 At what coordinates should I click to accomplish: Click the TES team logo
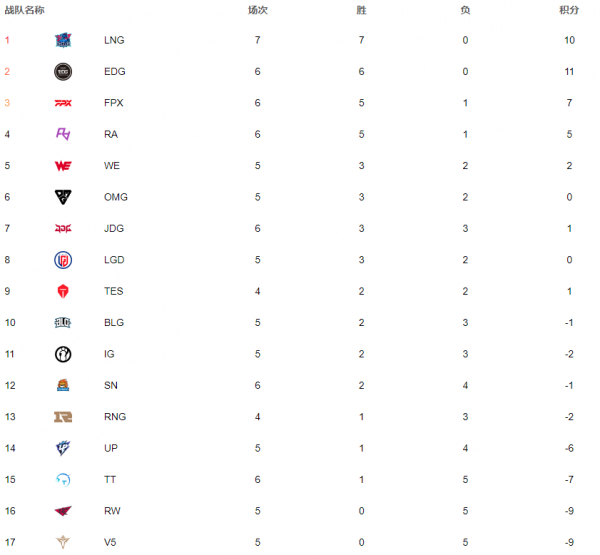click(x=63, y=291)
